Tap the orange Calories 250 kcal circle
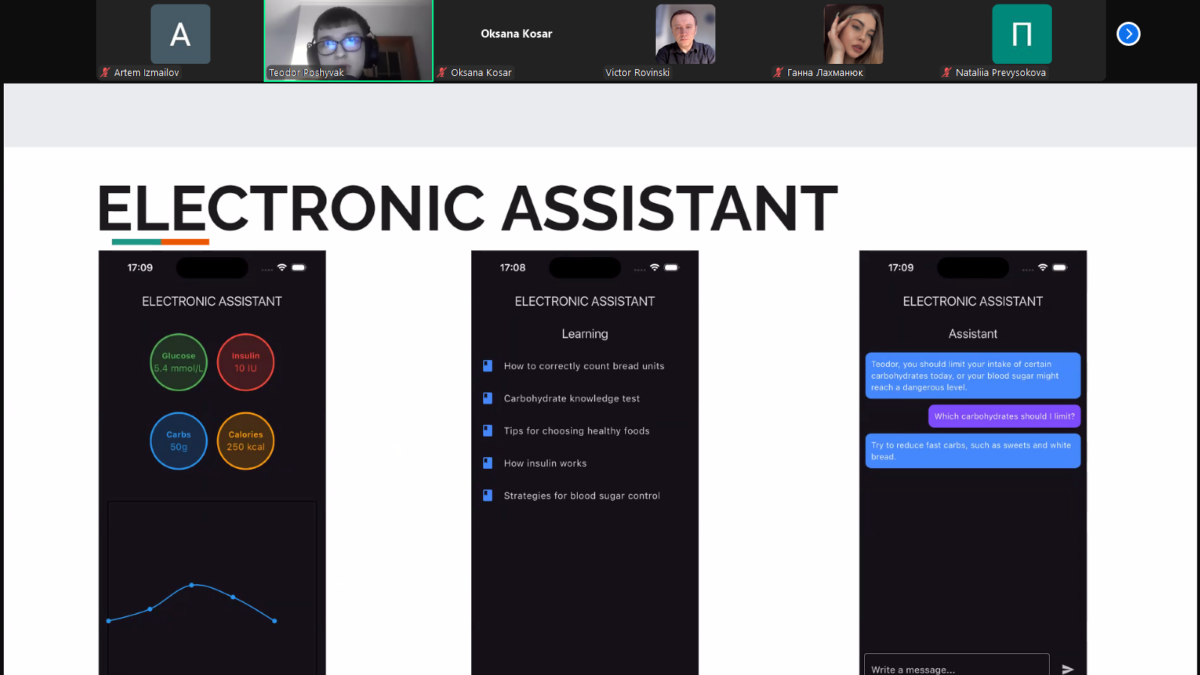 coord(245,441)
